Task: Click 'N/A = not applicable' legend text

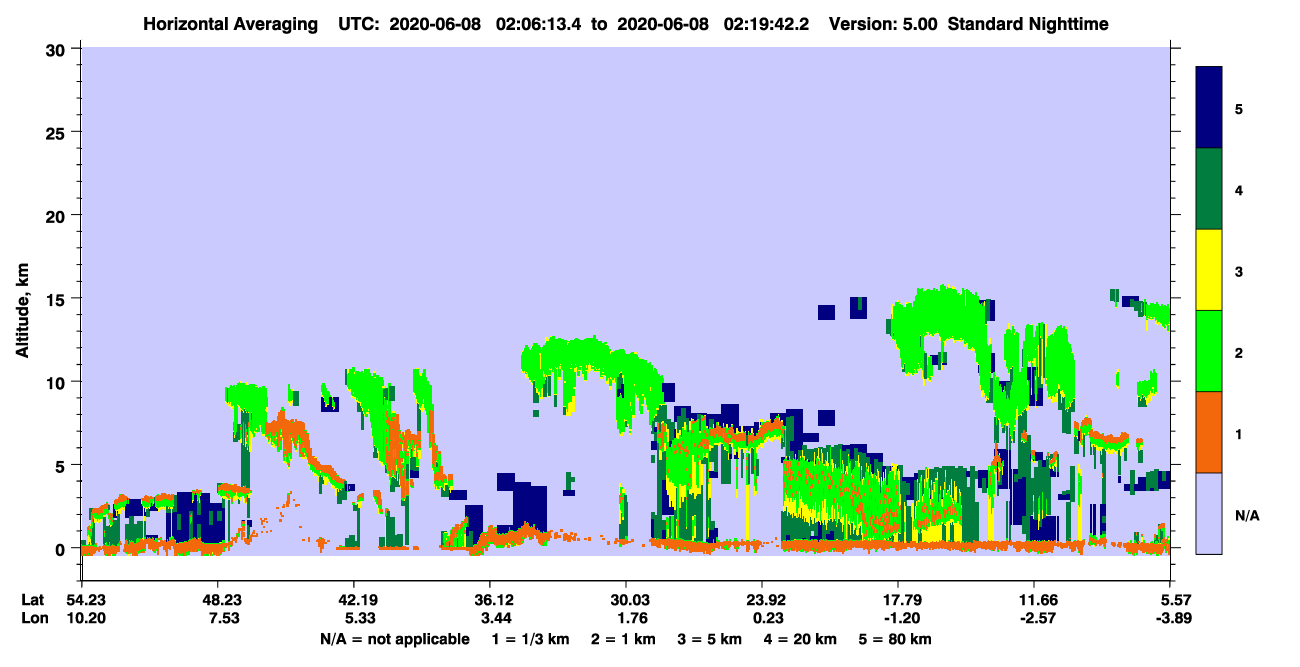Action: [395, 639]
